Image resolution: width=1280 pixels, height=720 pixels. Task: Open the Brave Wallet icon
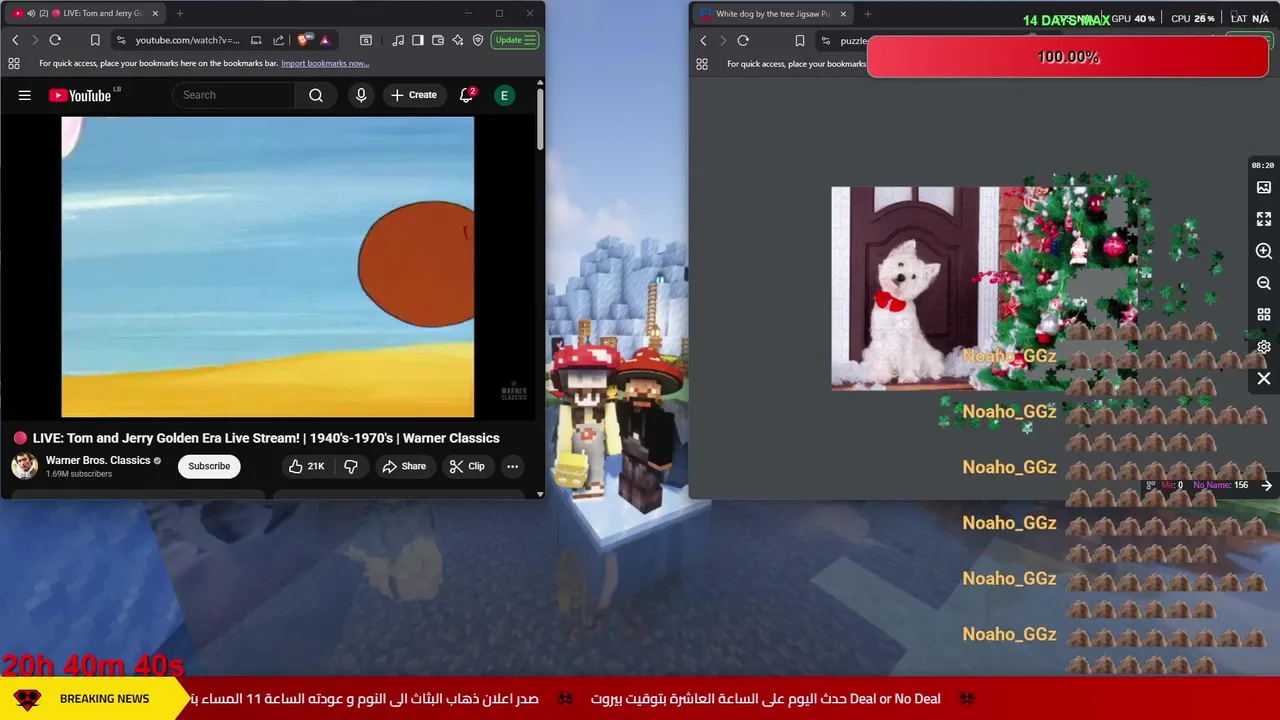[438, 40]
